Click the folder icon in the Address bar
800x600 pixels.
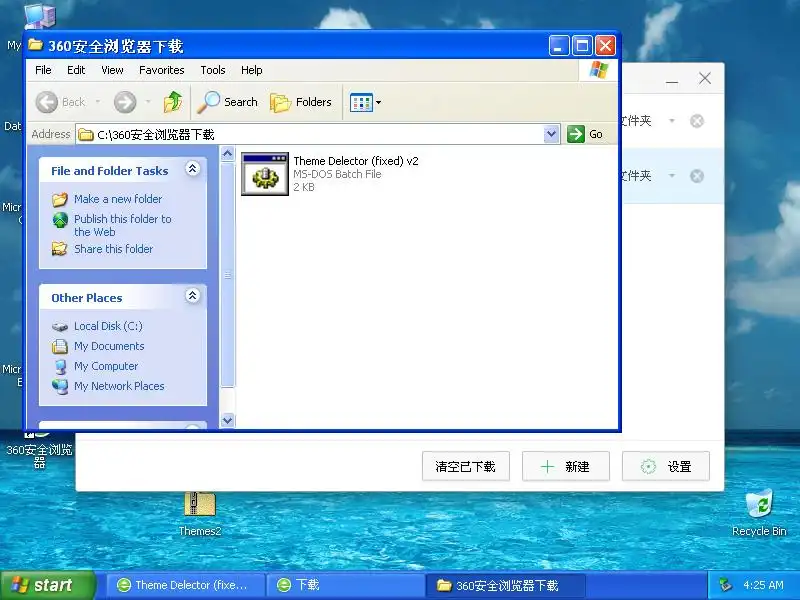tap(86, 134)
